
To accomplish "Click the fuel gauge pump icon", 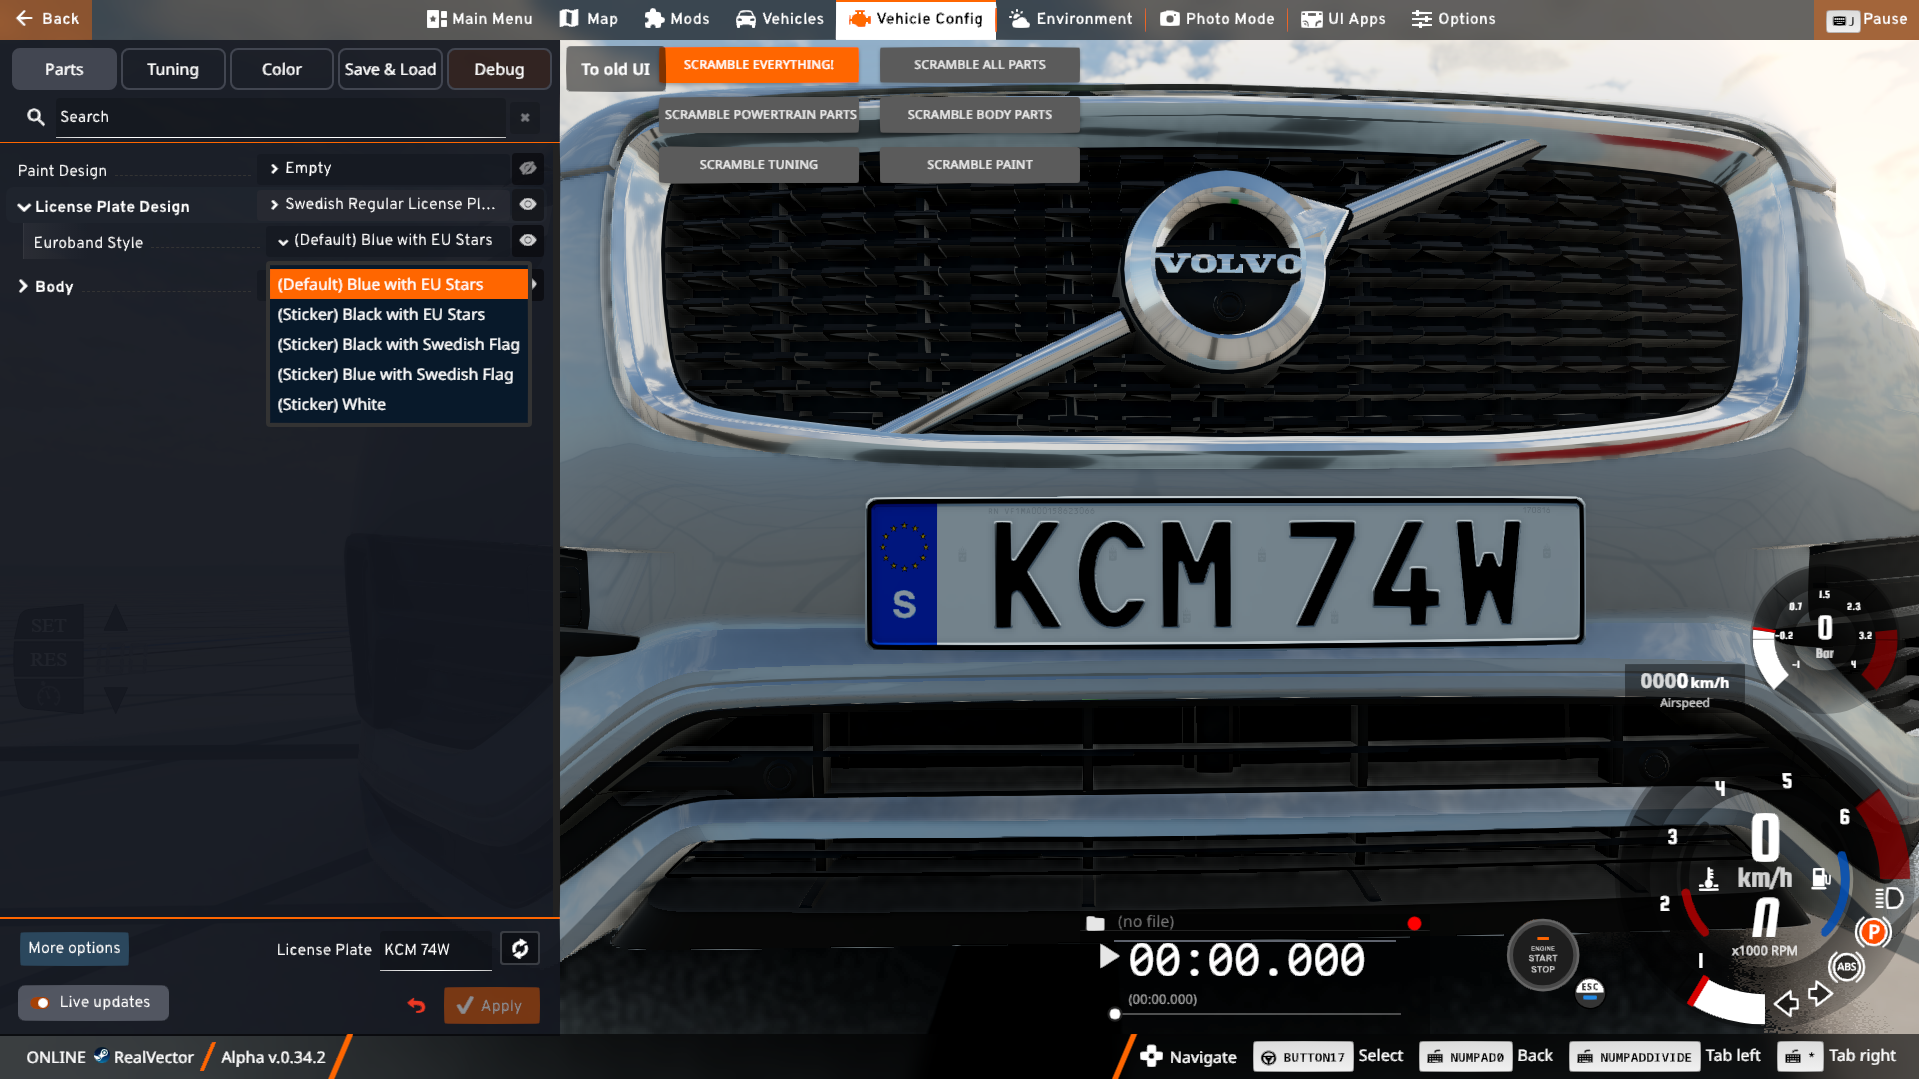I will click(1821, 879).
